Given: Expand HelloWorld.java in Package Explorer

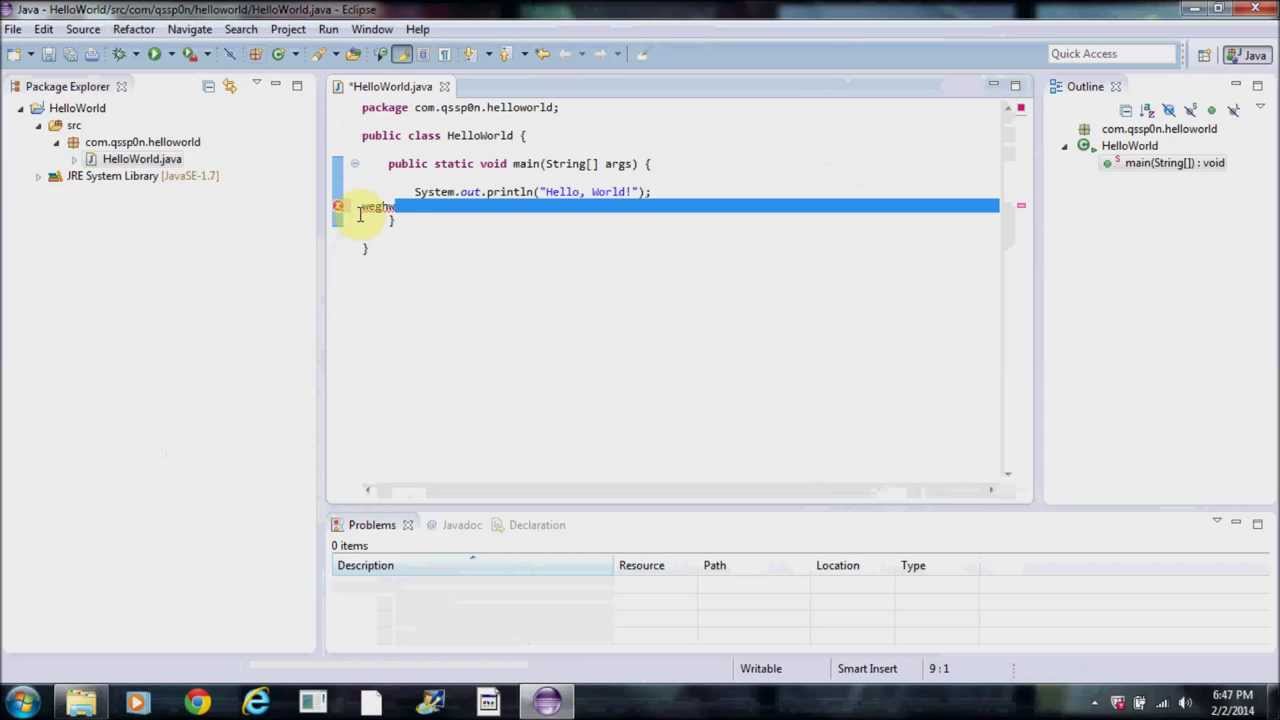Looking at the screenshot, I should pyautogui.click(x=74, y=159).
